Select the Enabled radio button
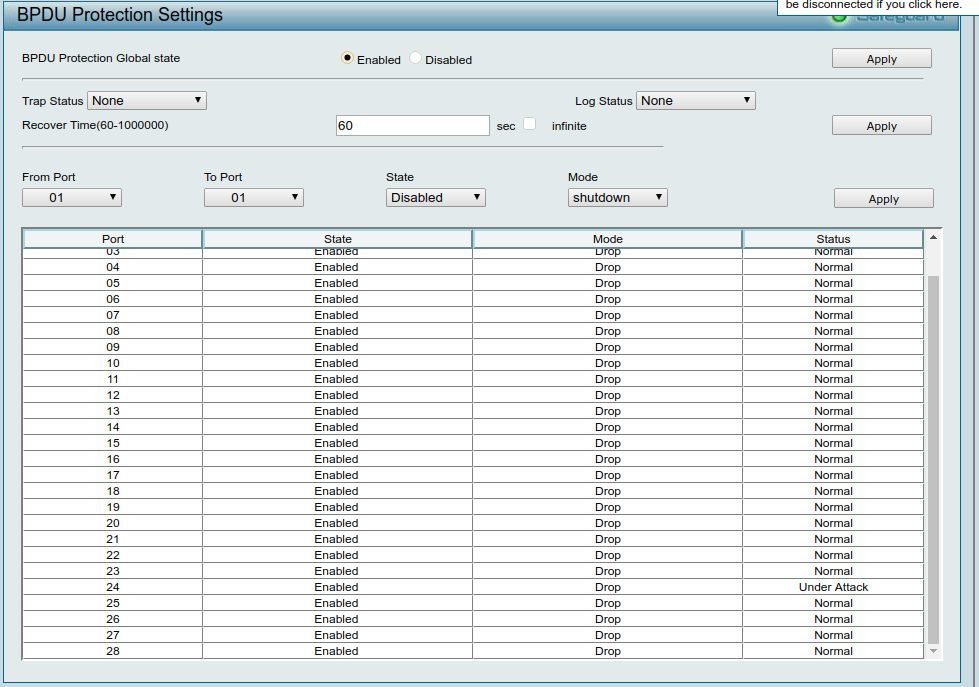979x687 pixels. (x=347, y=58)
